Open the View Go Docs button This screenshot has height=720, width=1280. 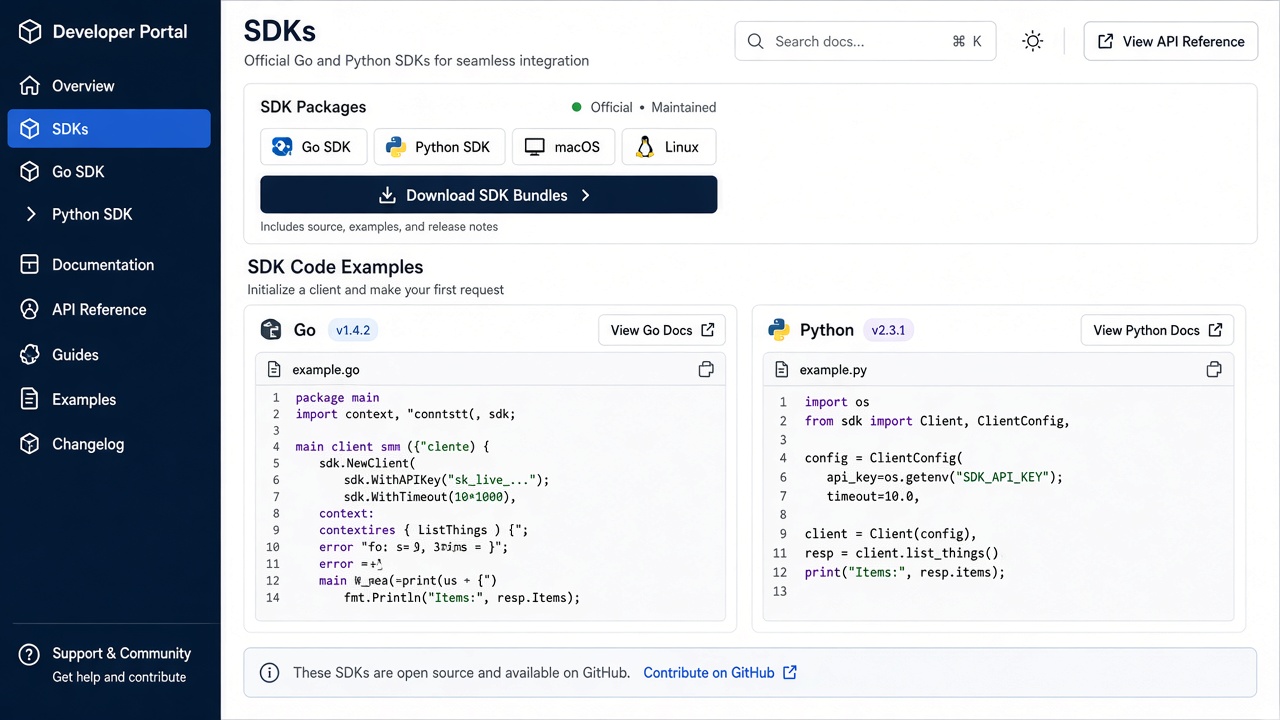(662, 330)
